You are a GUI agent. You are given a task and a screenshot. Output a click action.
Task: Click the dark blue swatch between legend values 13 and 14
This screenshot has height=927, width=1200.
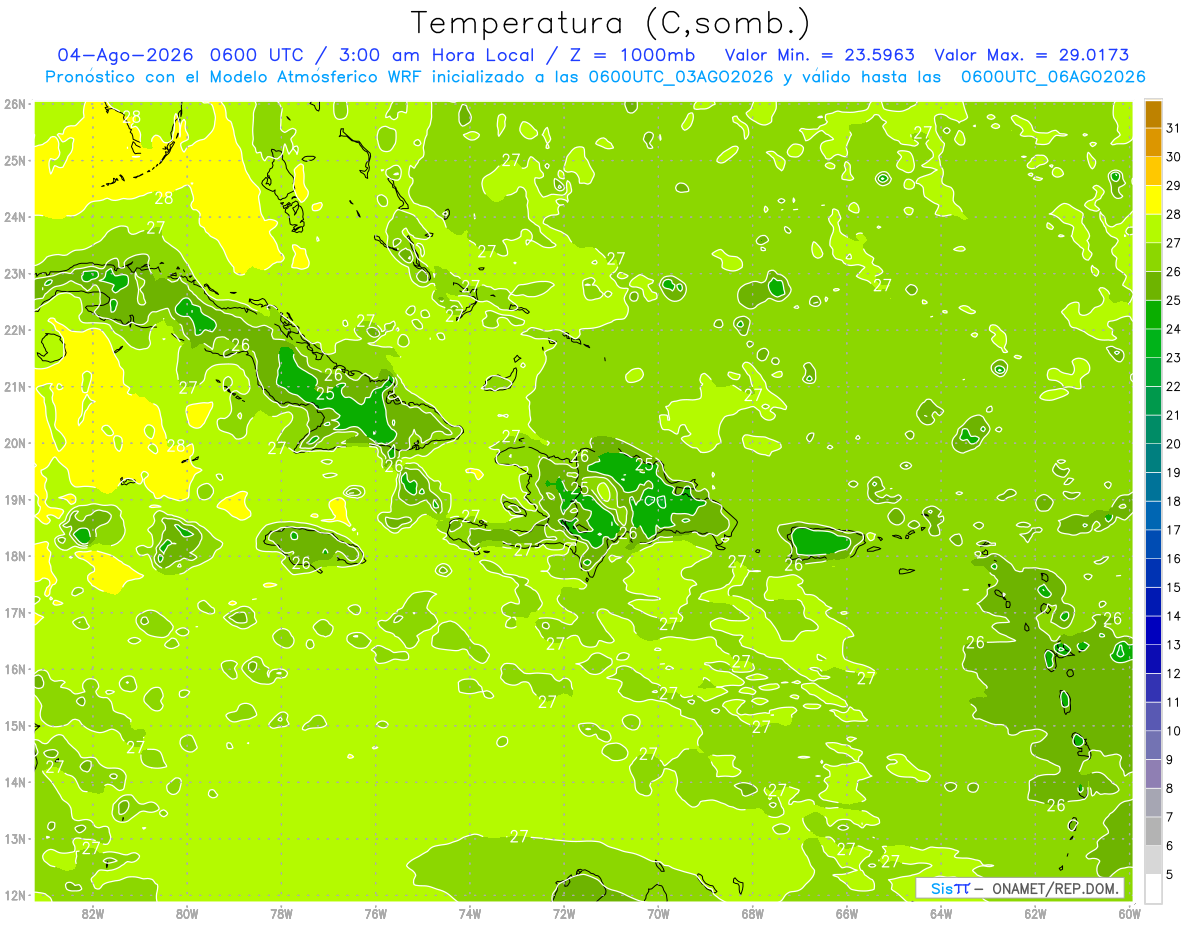(1153, 630)
